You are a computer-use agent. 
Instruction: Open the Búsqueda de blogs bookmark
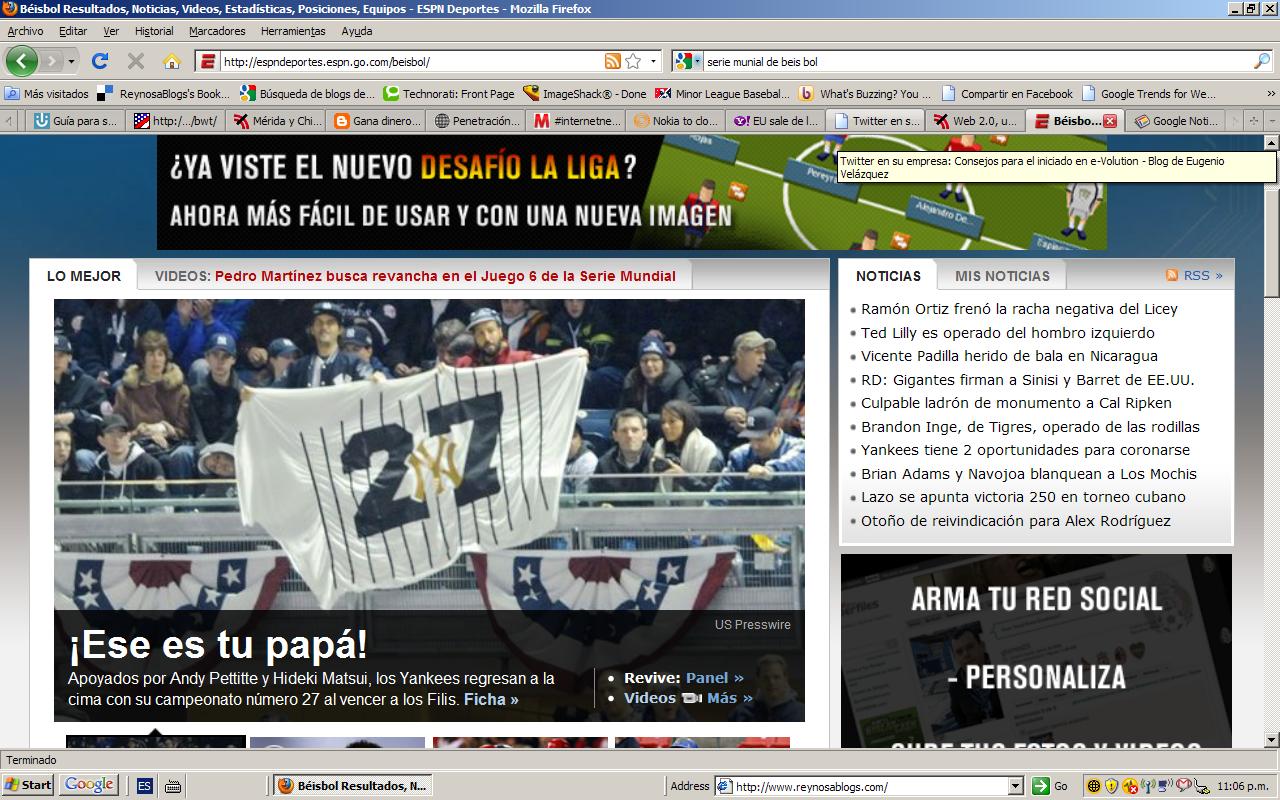click(x=308, y=94)
